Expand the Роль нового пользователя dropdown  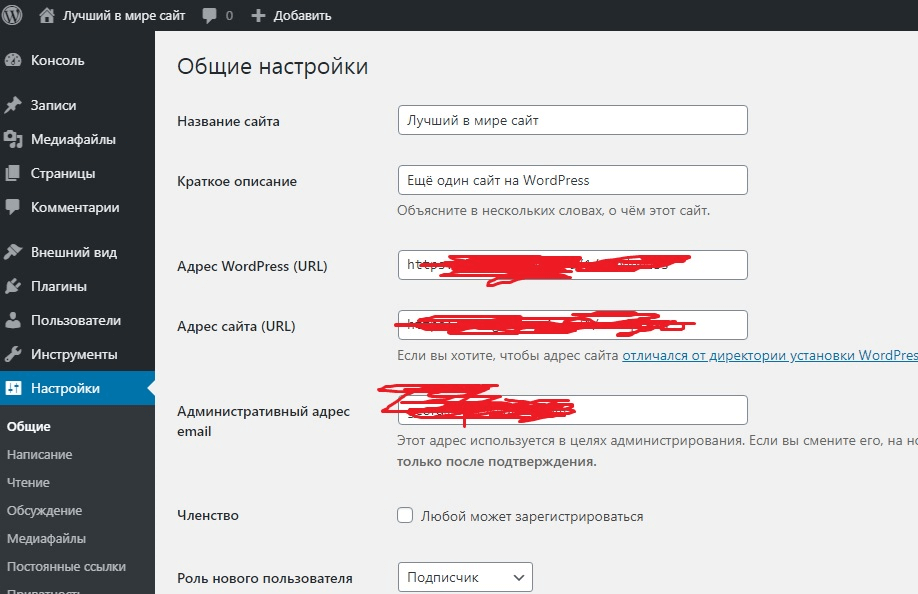click(x=465, y=577)
